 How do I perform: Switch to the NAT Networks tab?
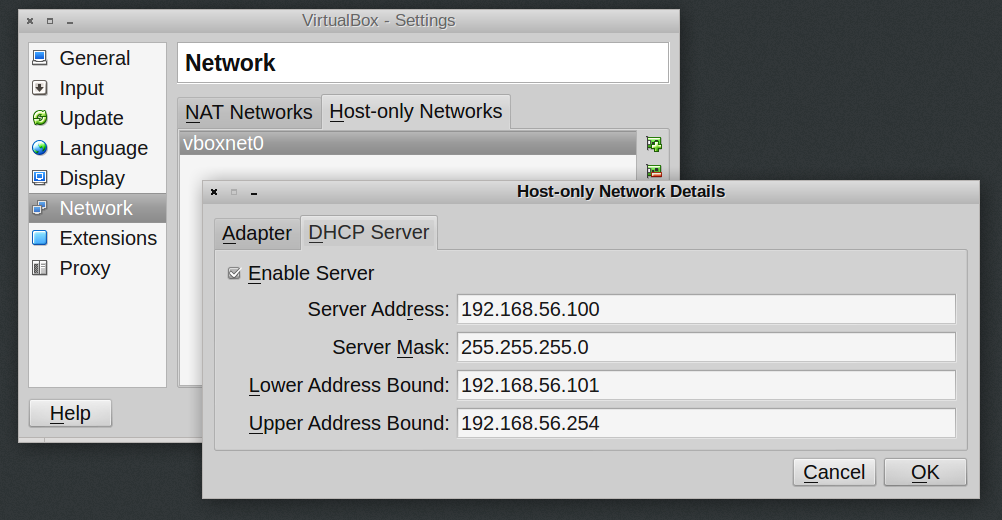tap(249, 112)
